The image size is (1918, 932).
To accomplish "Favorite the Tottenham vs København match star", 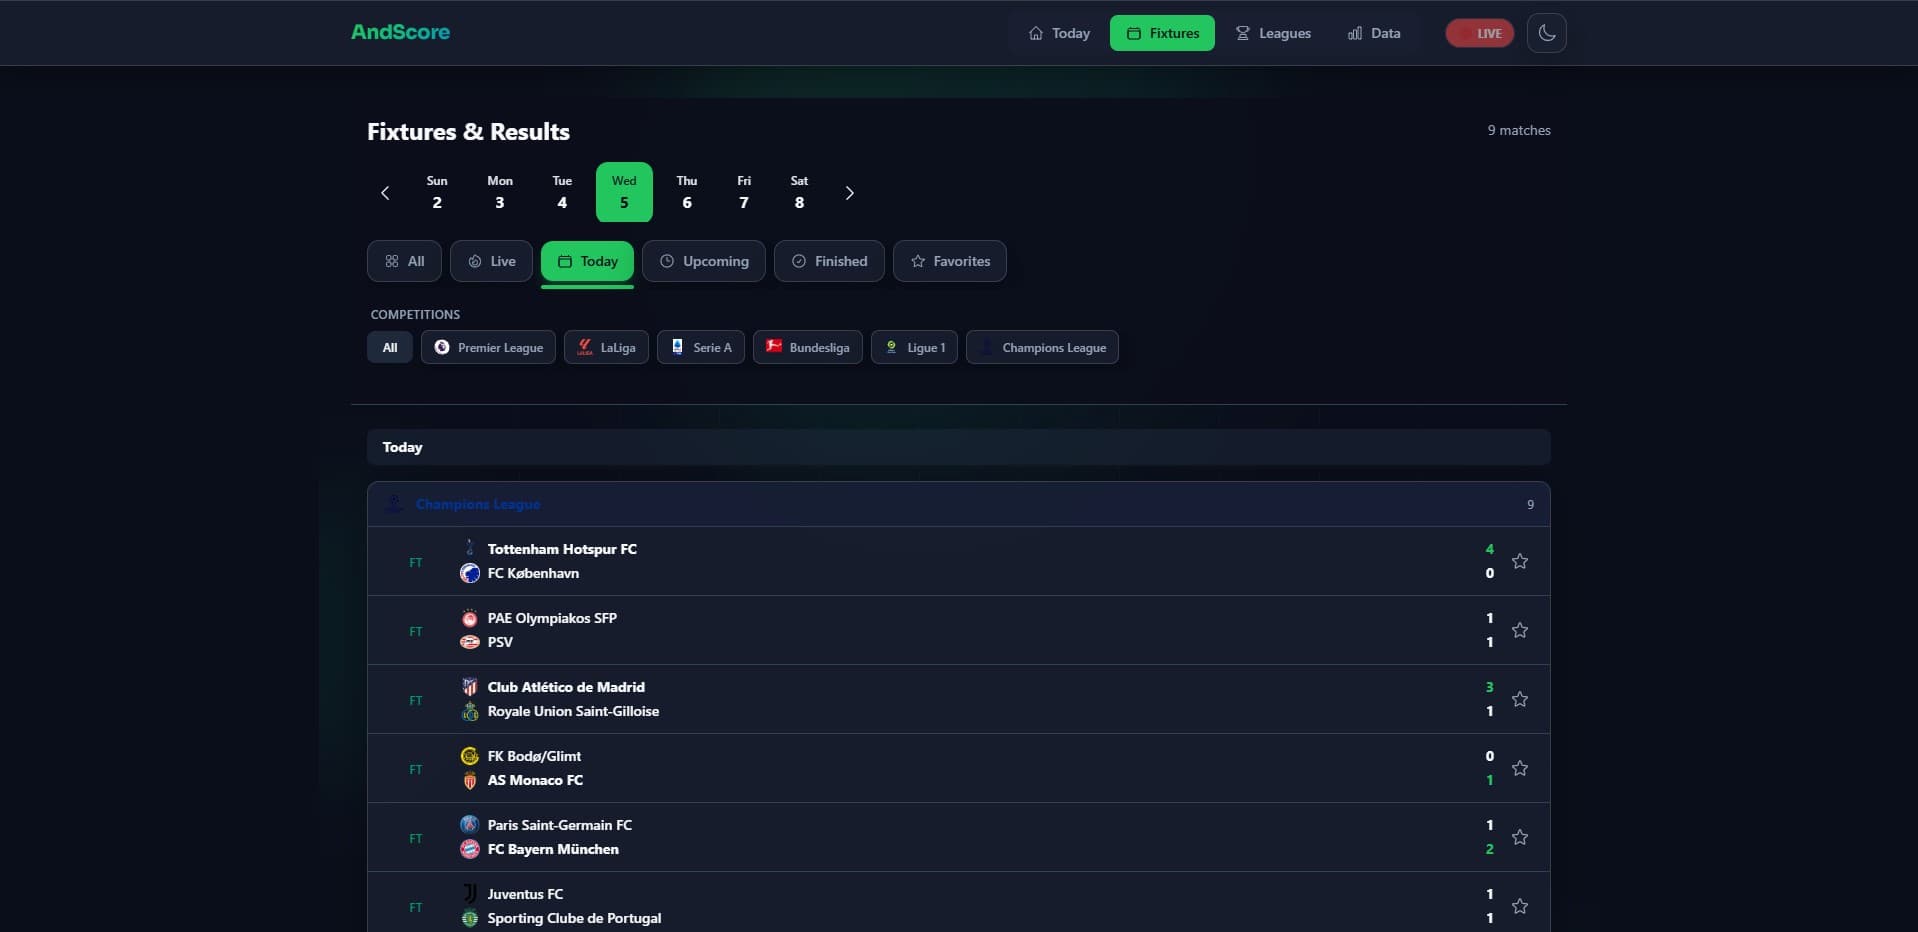I will (1519, 561).
